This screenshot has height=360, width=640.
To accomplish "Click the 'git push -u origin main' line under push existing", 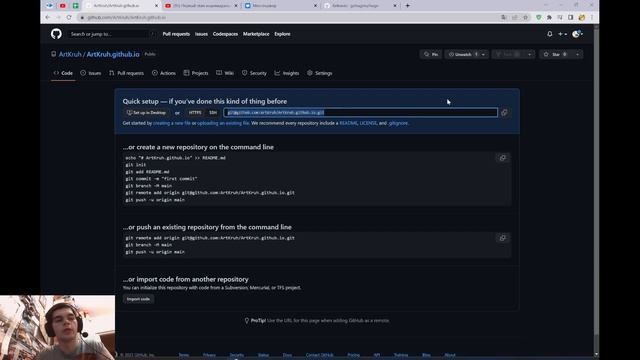I will [155, 252].
